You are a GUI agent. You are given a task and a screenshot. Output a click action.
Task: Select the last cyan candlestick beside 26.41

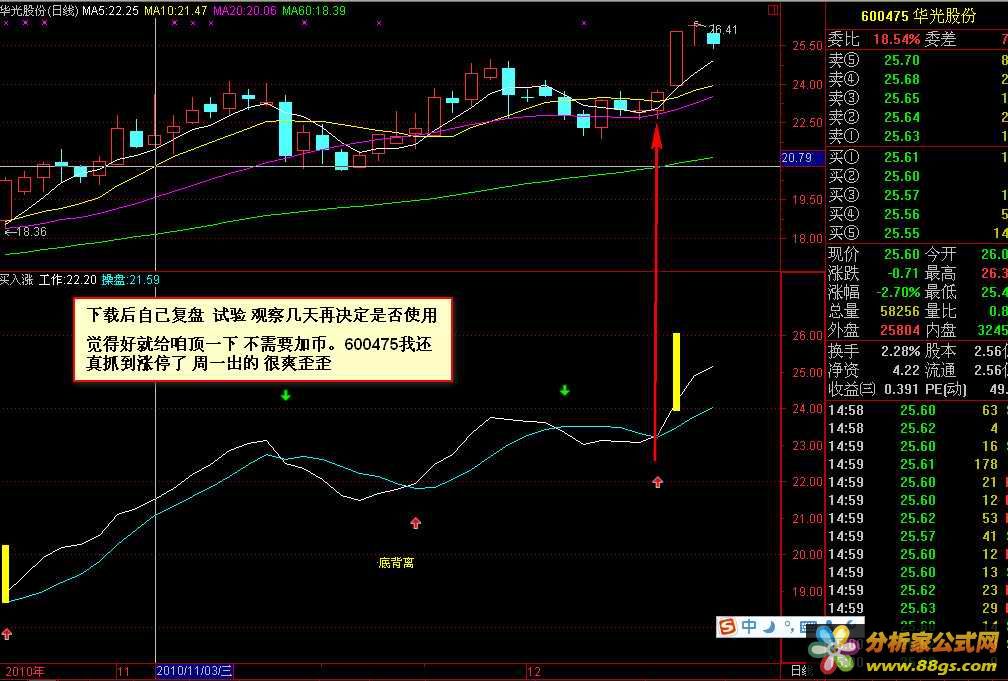(x=714, y=39)
